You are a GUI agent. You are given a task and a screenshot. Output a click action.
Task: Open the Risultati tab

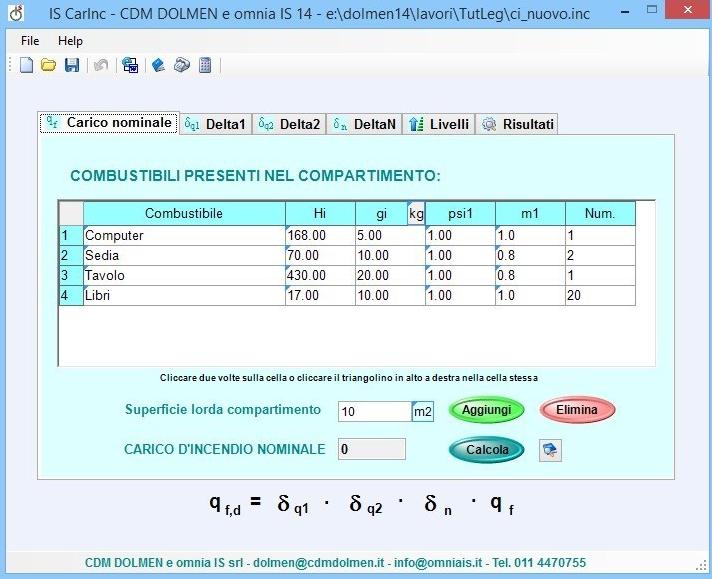517,124
